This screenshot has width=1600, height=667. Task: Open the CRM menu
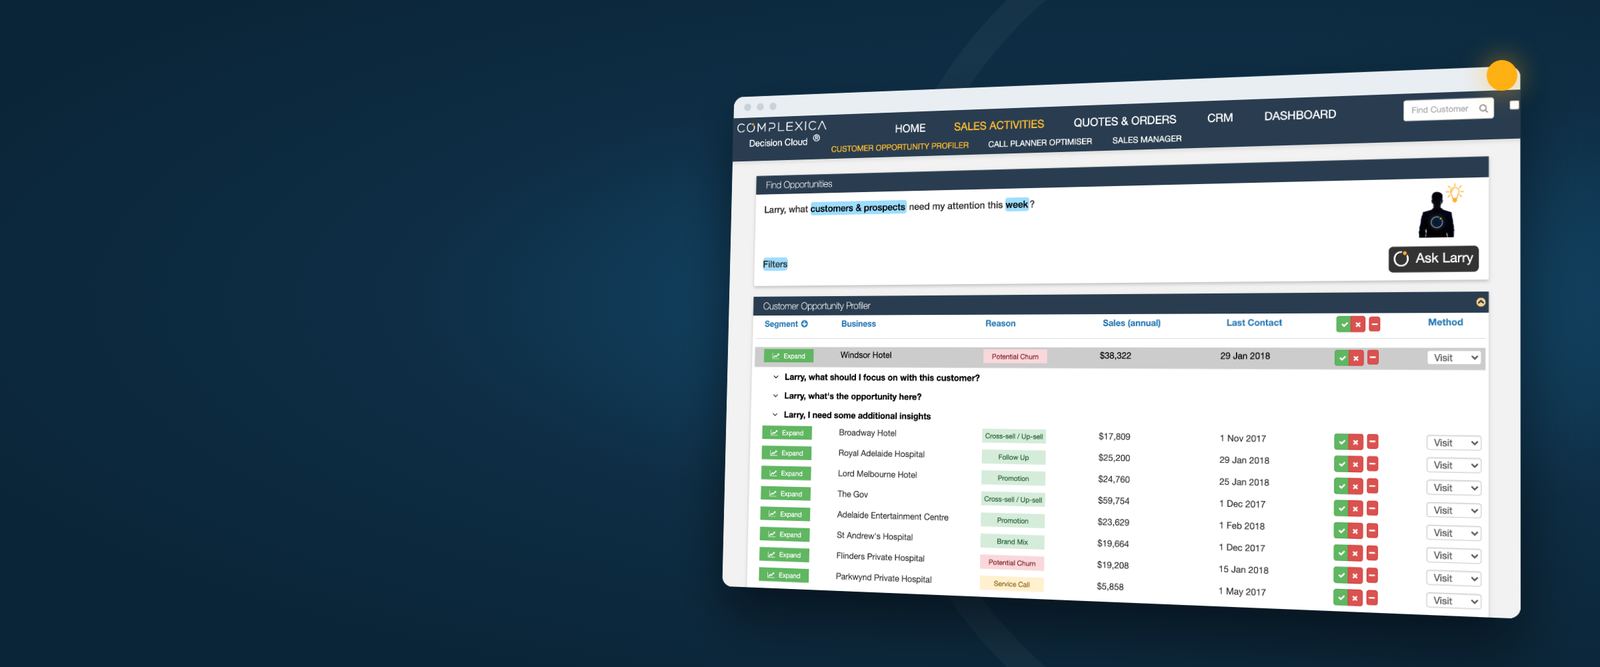pos(1220,118)
